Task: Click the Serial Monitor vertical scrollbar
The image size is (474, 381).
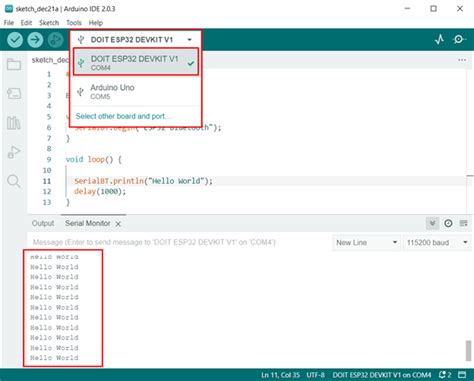Action: pos(468,351)
